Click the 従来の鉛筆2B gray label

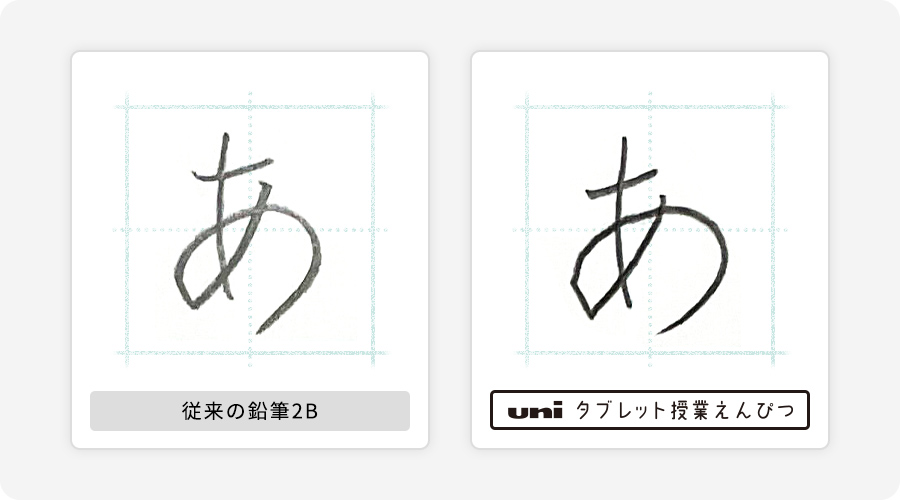click(x=250, y=411)
